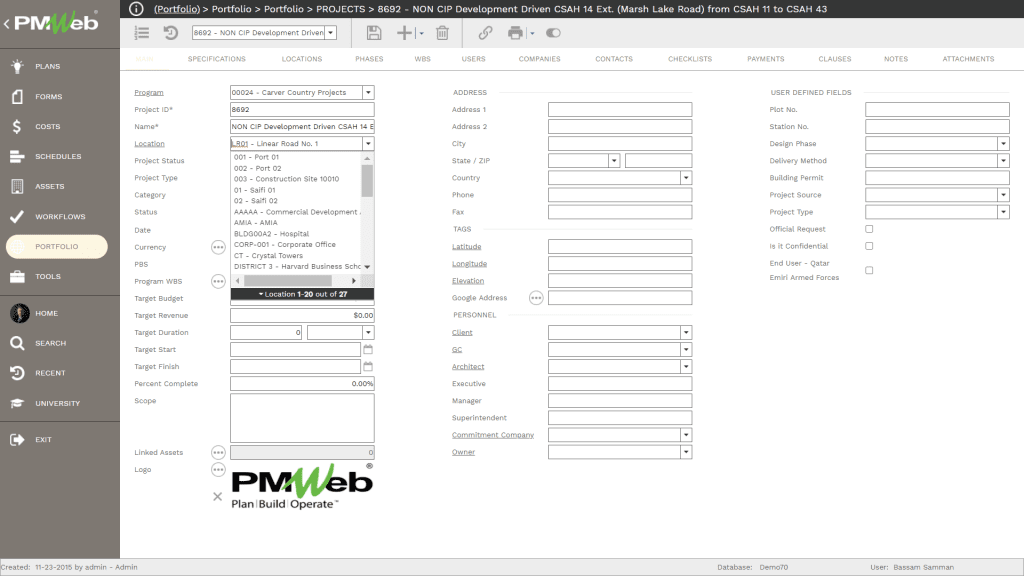This screenshot has height=576, width=1024.
Task: Open Google Address ellipsis button
Action: click(x=536, y=298)
